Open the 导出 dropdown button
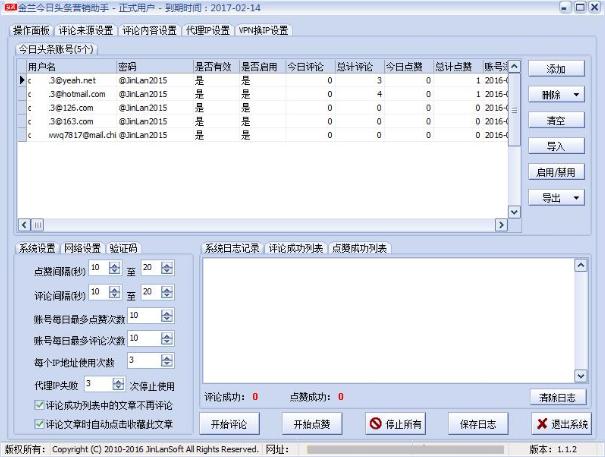Viewport: 605px width, 457px height. click(556, 198)
